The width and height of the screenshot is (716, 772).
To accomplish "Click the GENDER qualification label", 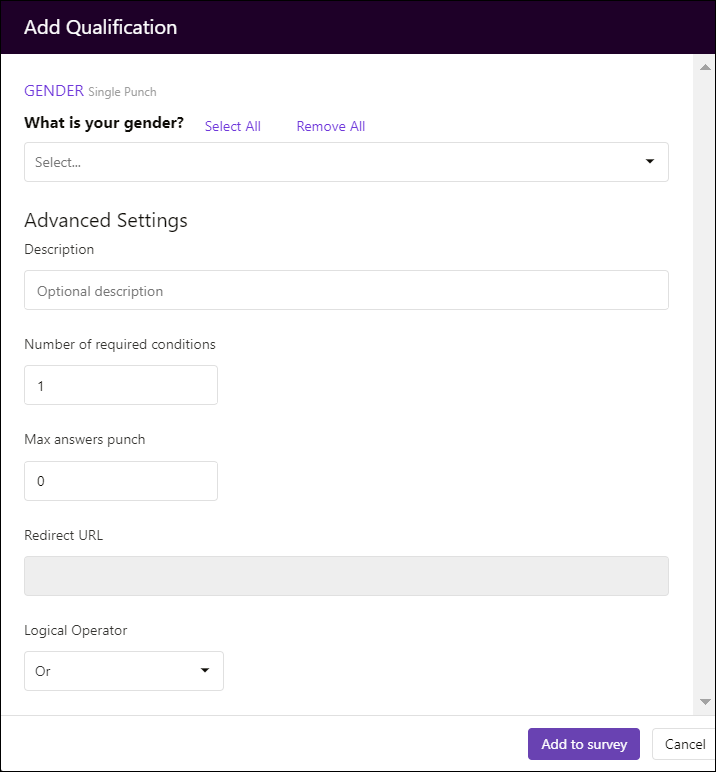I will 54,91.
